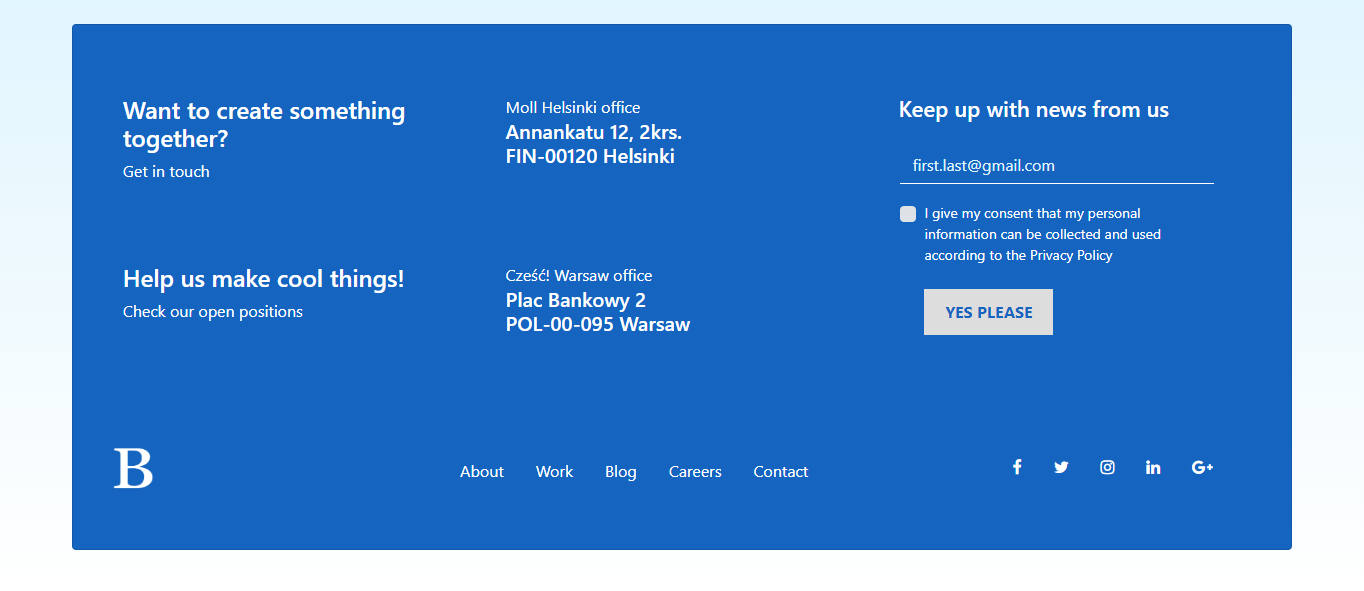1364x591 pixels.
Task: Select the Helsinki office address text
Action: tap(593, 144)
